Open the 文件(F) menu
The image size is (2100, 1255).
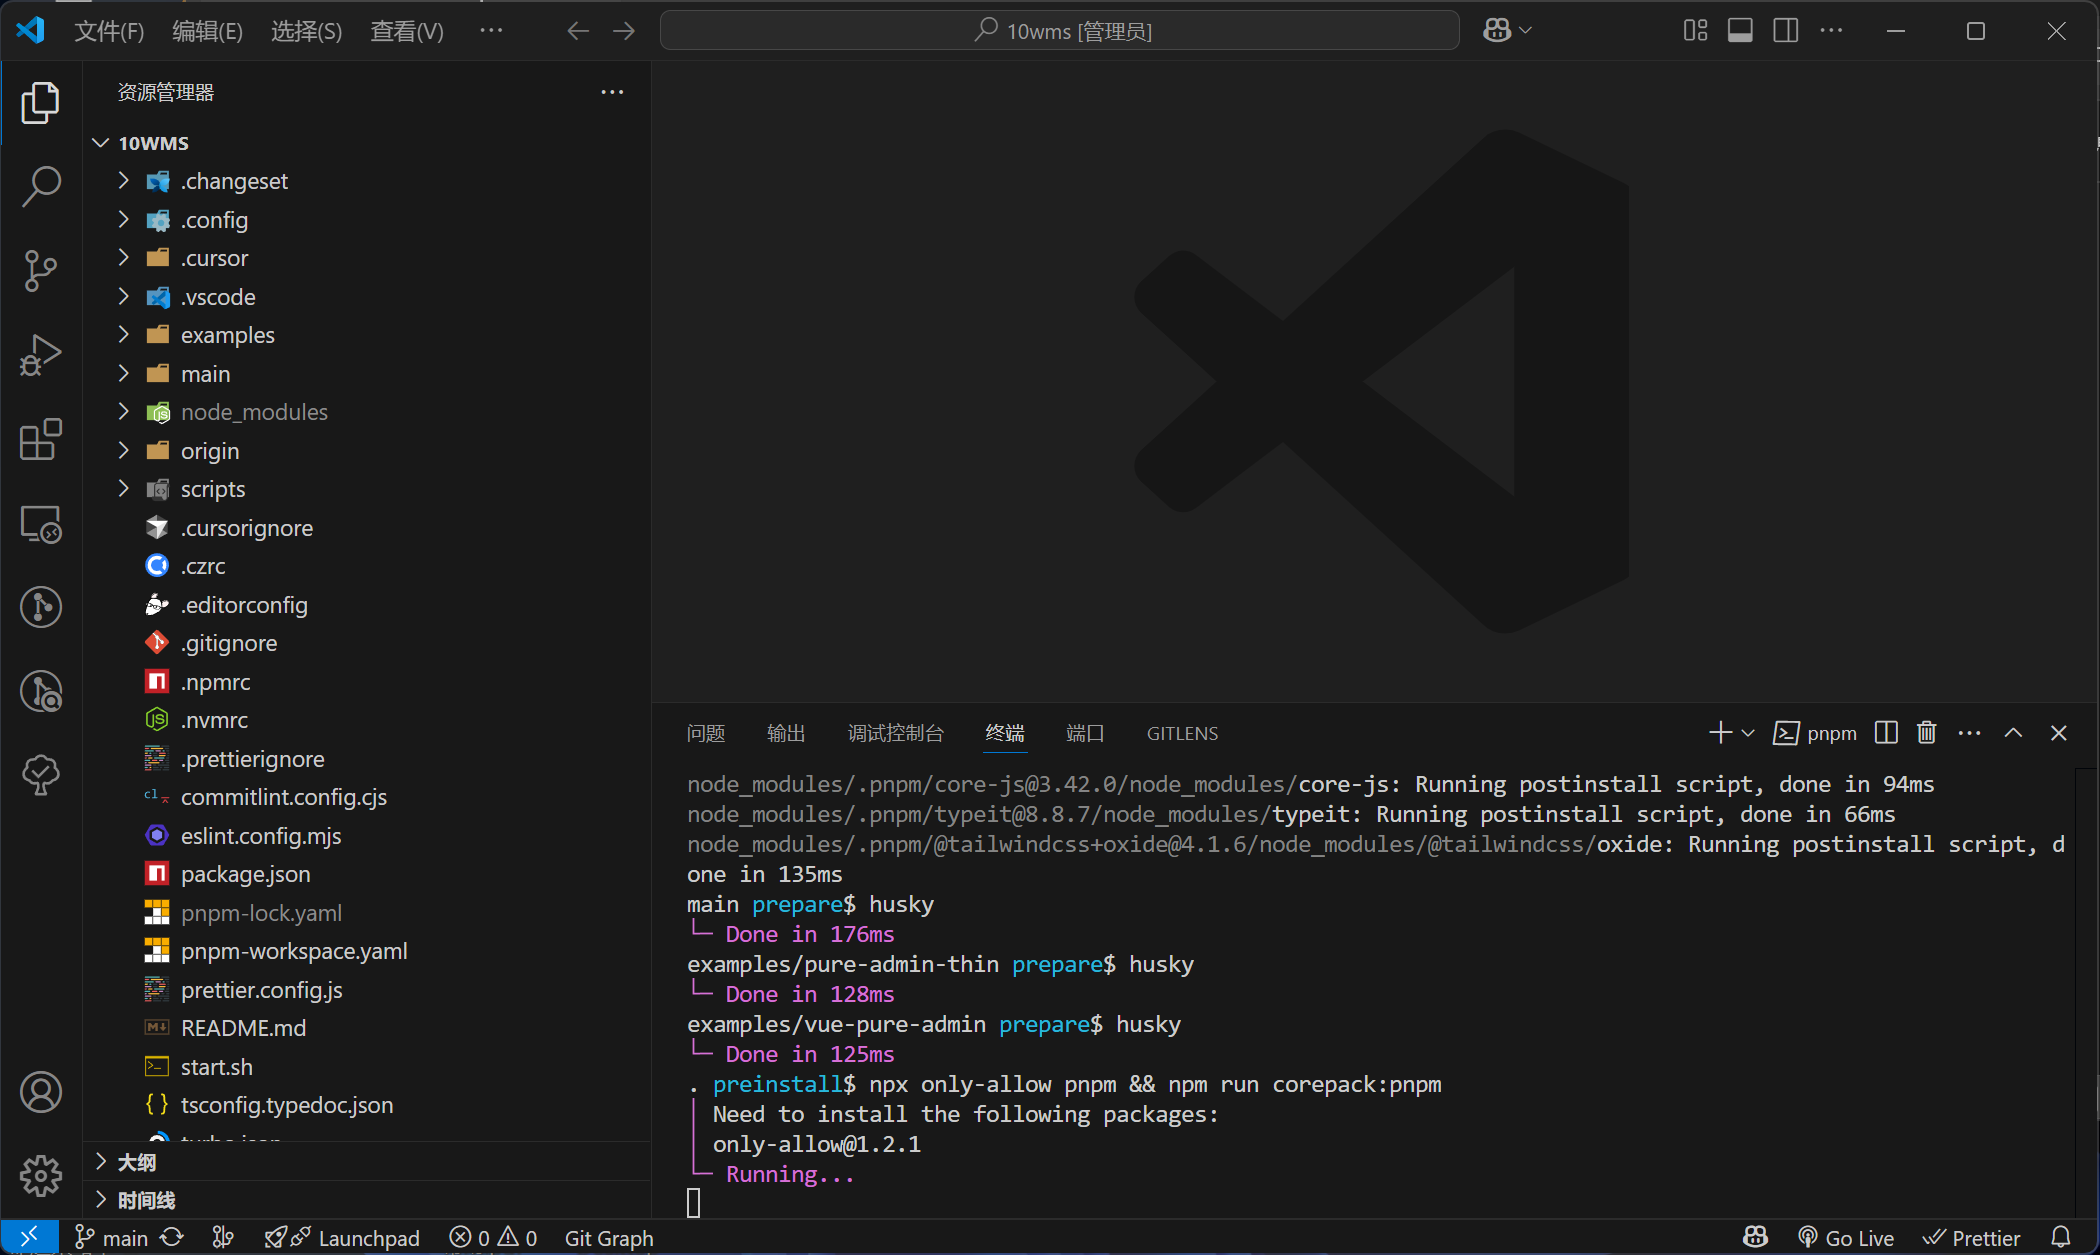109,31
